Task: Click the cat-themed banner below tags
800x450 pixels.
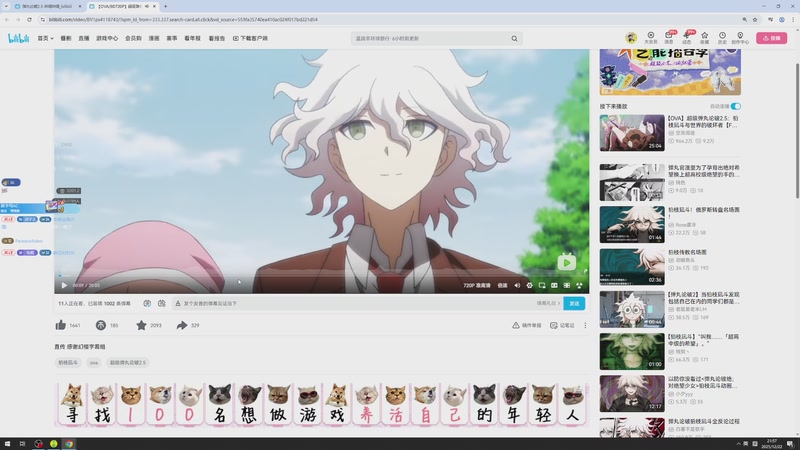Action: pos(321,404)
